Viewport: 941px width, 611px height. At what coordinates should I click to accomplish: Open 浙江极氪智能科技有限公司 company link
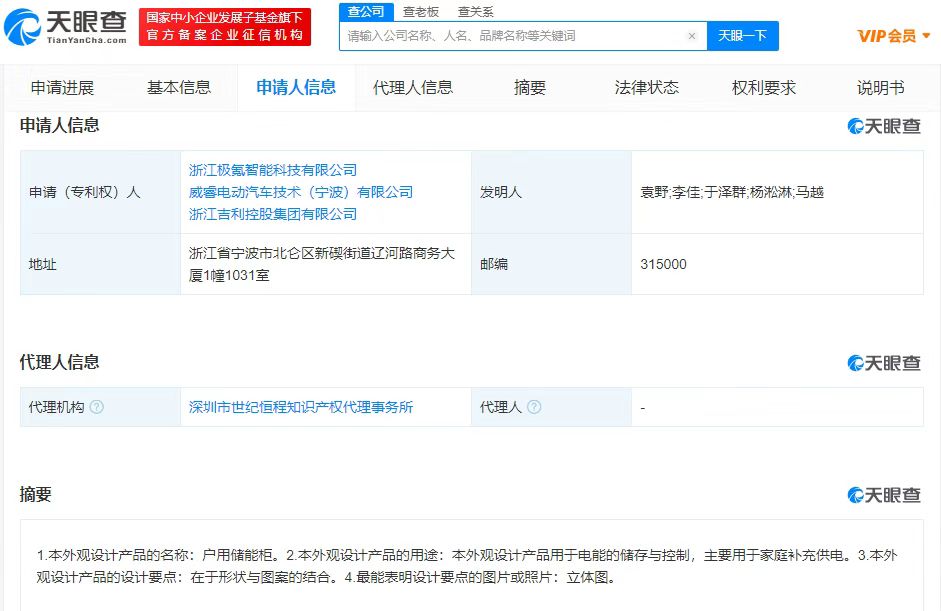pos(273,170)
